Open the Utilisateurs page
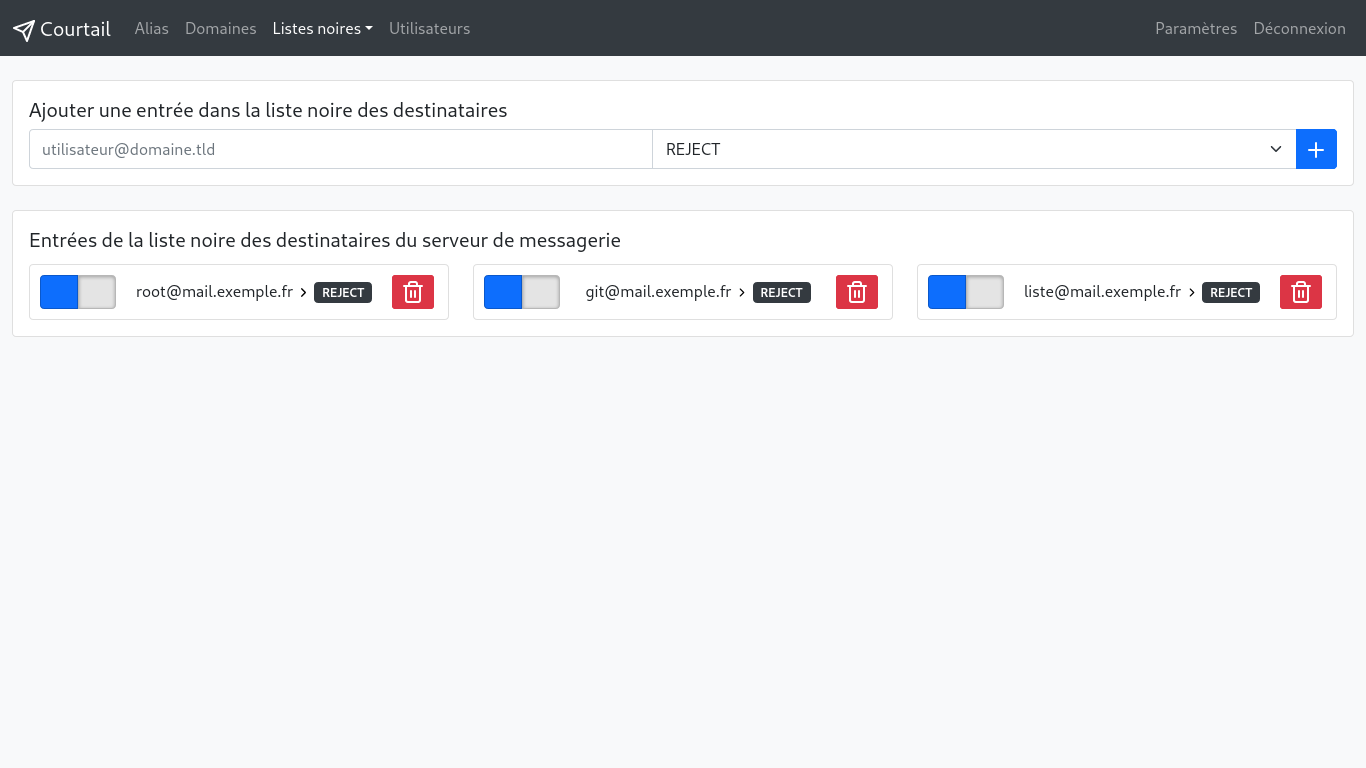This screenshot has width=1366, height=768. click(430, 29)
